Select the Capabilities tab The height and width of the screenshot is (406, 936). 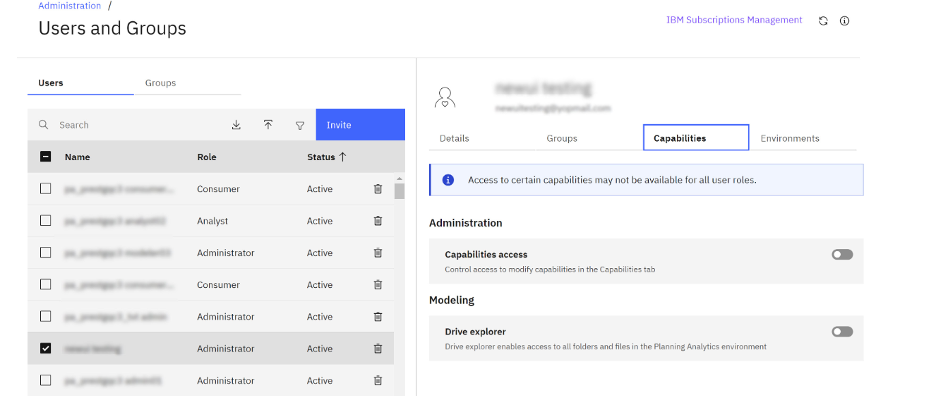click(x=696, y=138)
